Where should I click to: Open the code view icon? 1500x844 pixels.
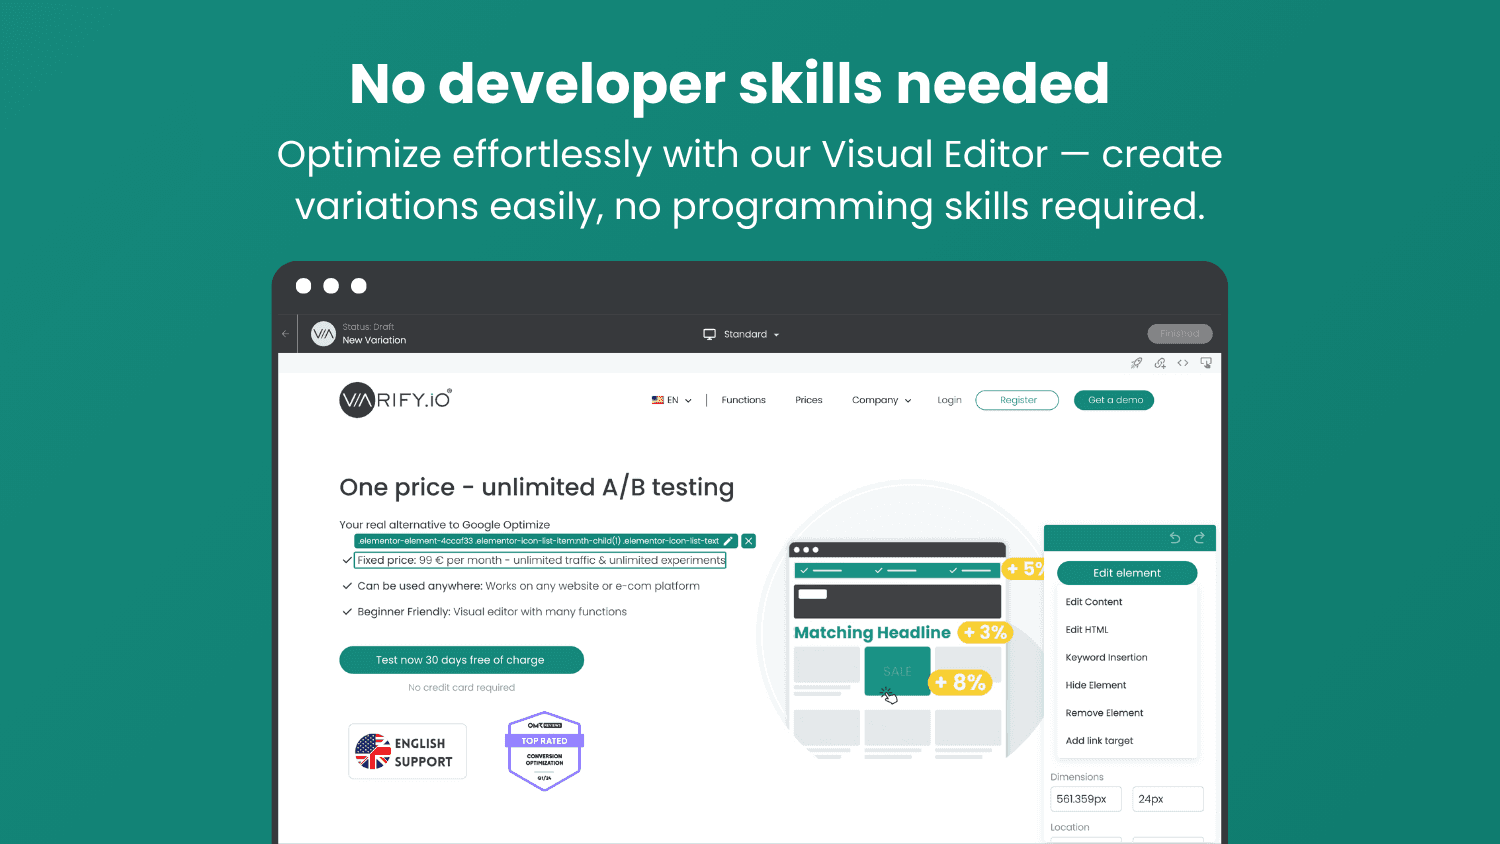1183,363
